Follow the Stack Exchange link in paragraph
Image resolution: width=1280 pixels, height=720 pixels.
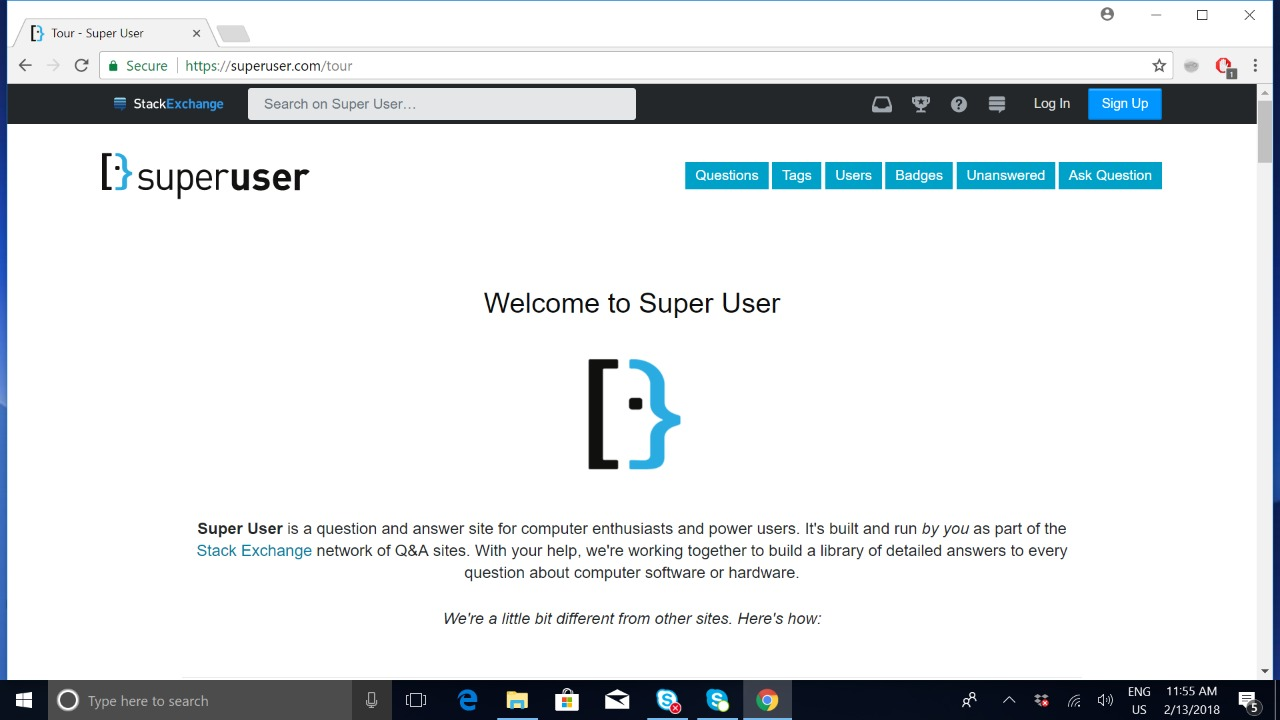[254, 551]
